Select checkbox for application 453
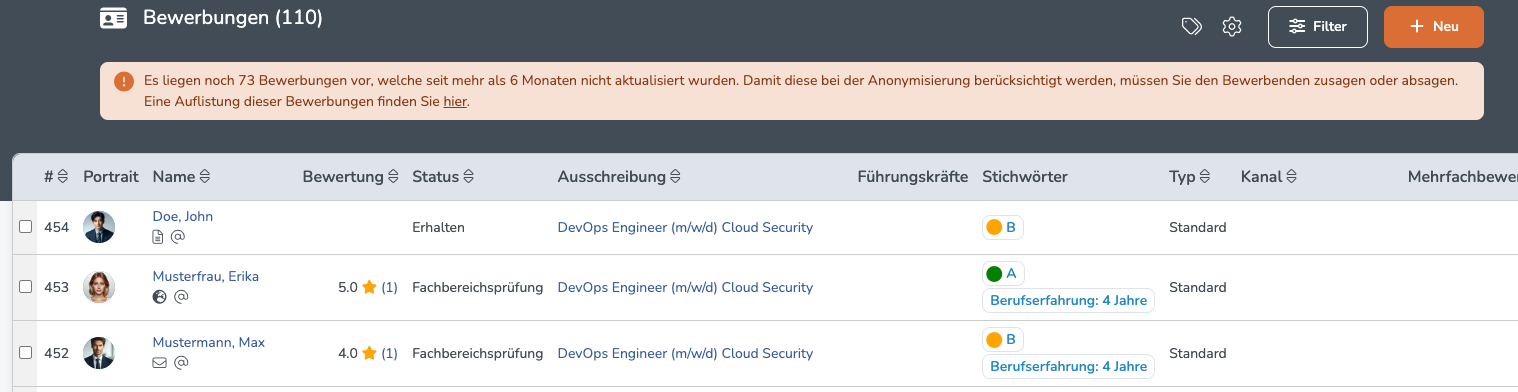The image size is (1518, 392). pos(26,287)
